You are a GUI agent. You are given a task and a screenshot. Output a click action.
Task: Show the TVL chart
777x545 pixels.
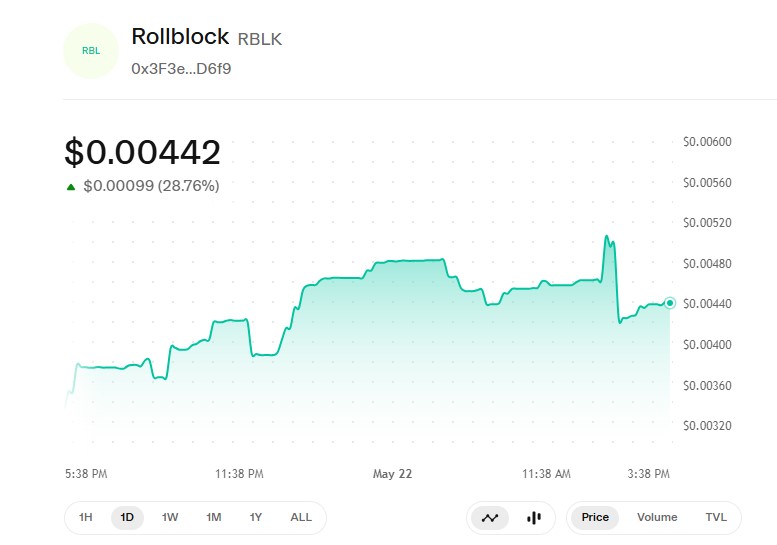716,517
